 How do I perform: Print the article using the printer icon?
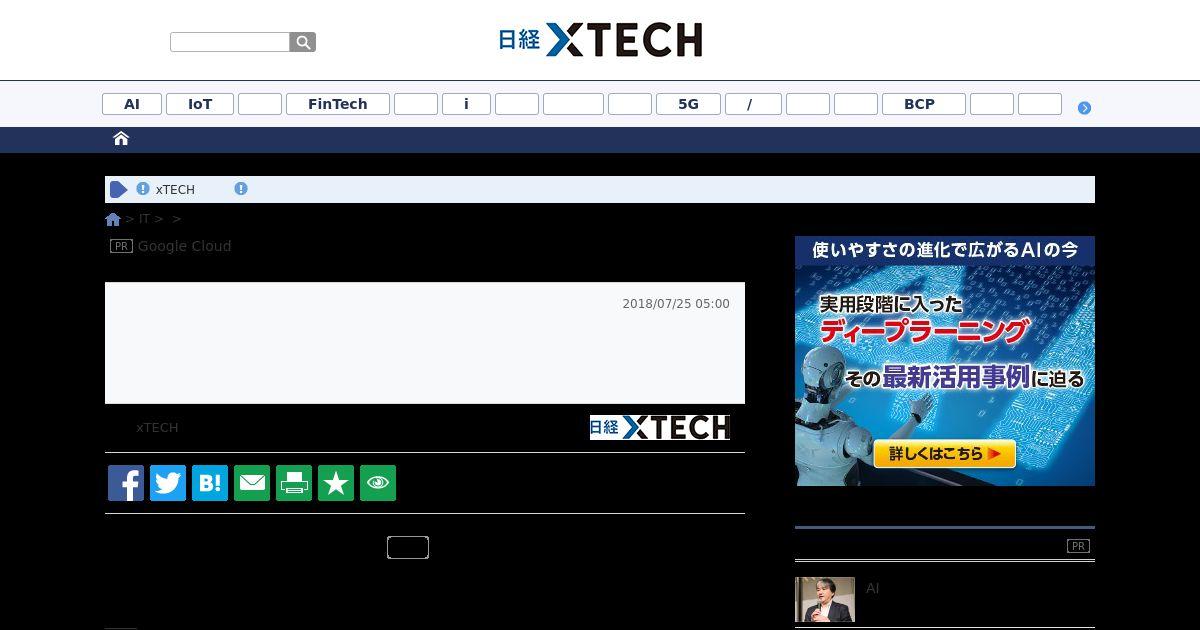coord(294,483)
